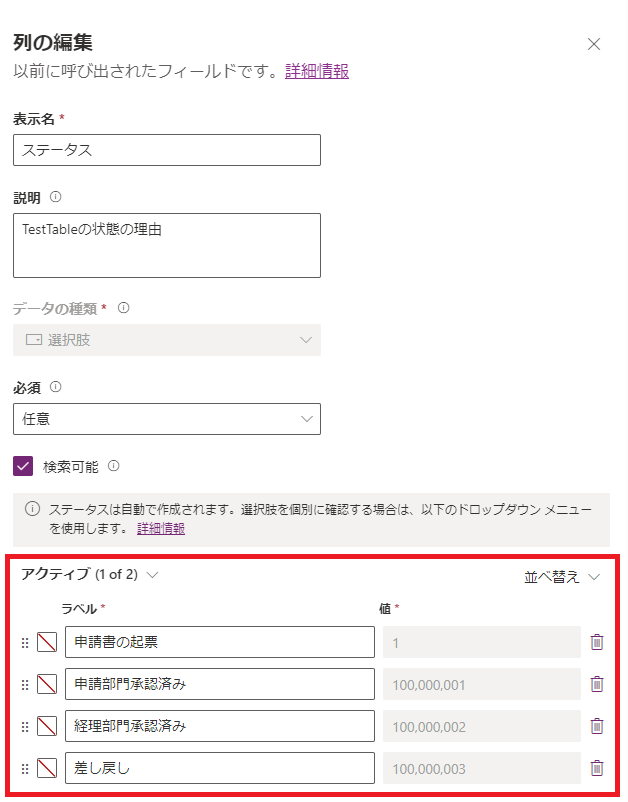The width and height of the screenshot is (628, 802).
Task: Edit the 表示名 field containing ステータス
Action: pyautogui.click(x=167, y=150)
